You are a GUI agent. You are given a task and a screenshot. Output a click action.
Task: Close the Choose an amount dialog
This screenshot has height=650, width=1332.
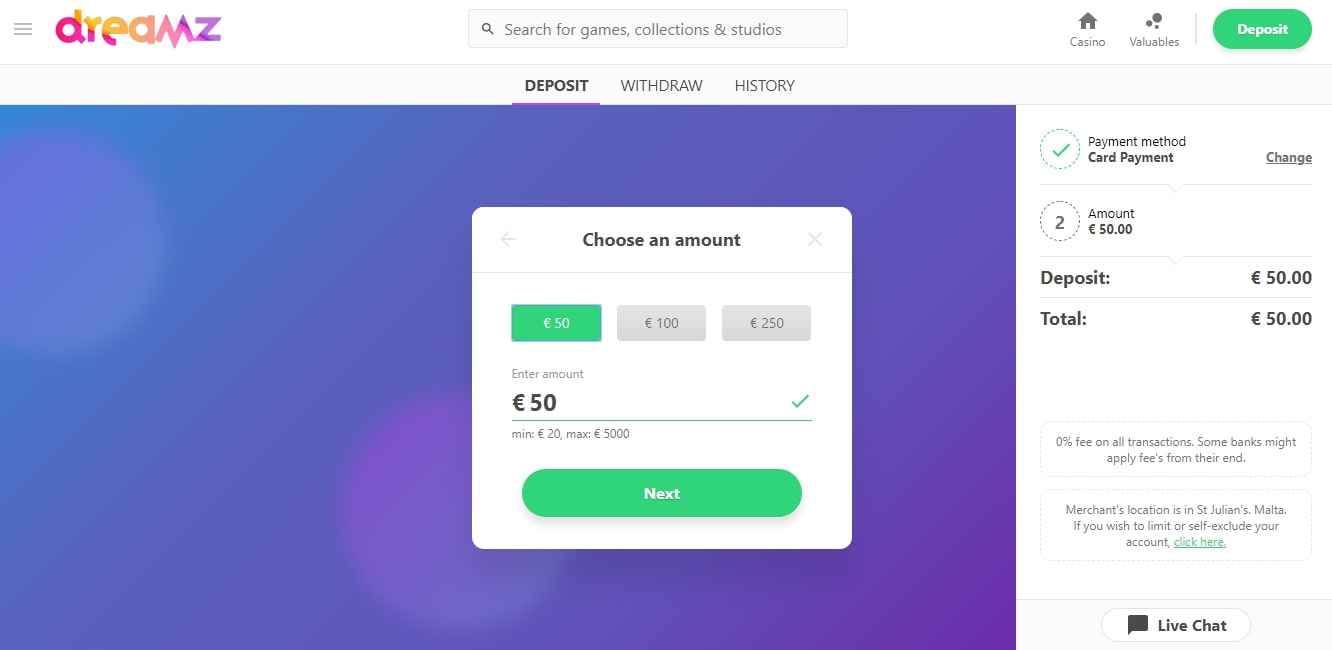click(x=815, y=239)
